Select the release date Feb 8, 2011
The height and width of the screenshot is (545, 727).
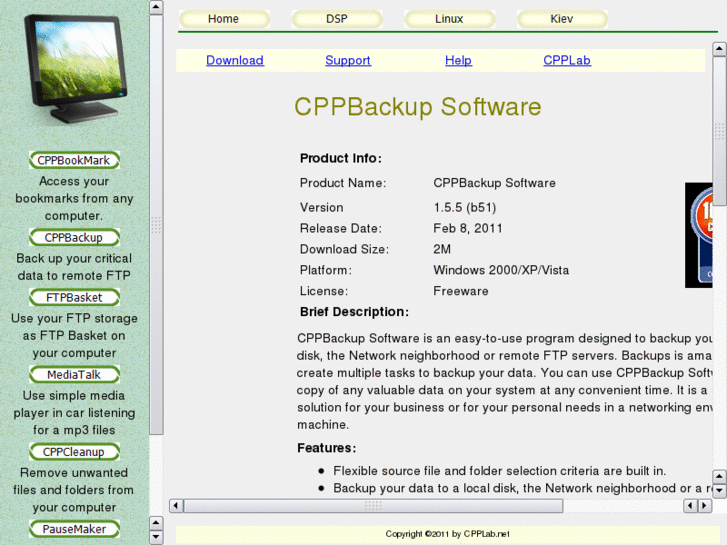point(468,228)
